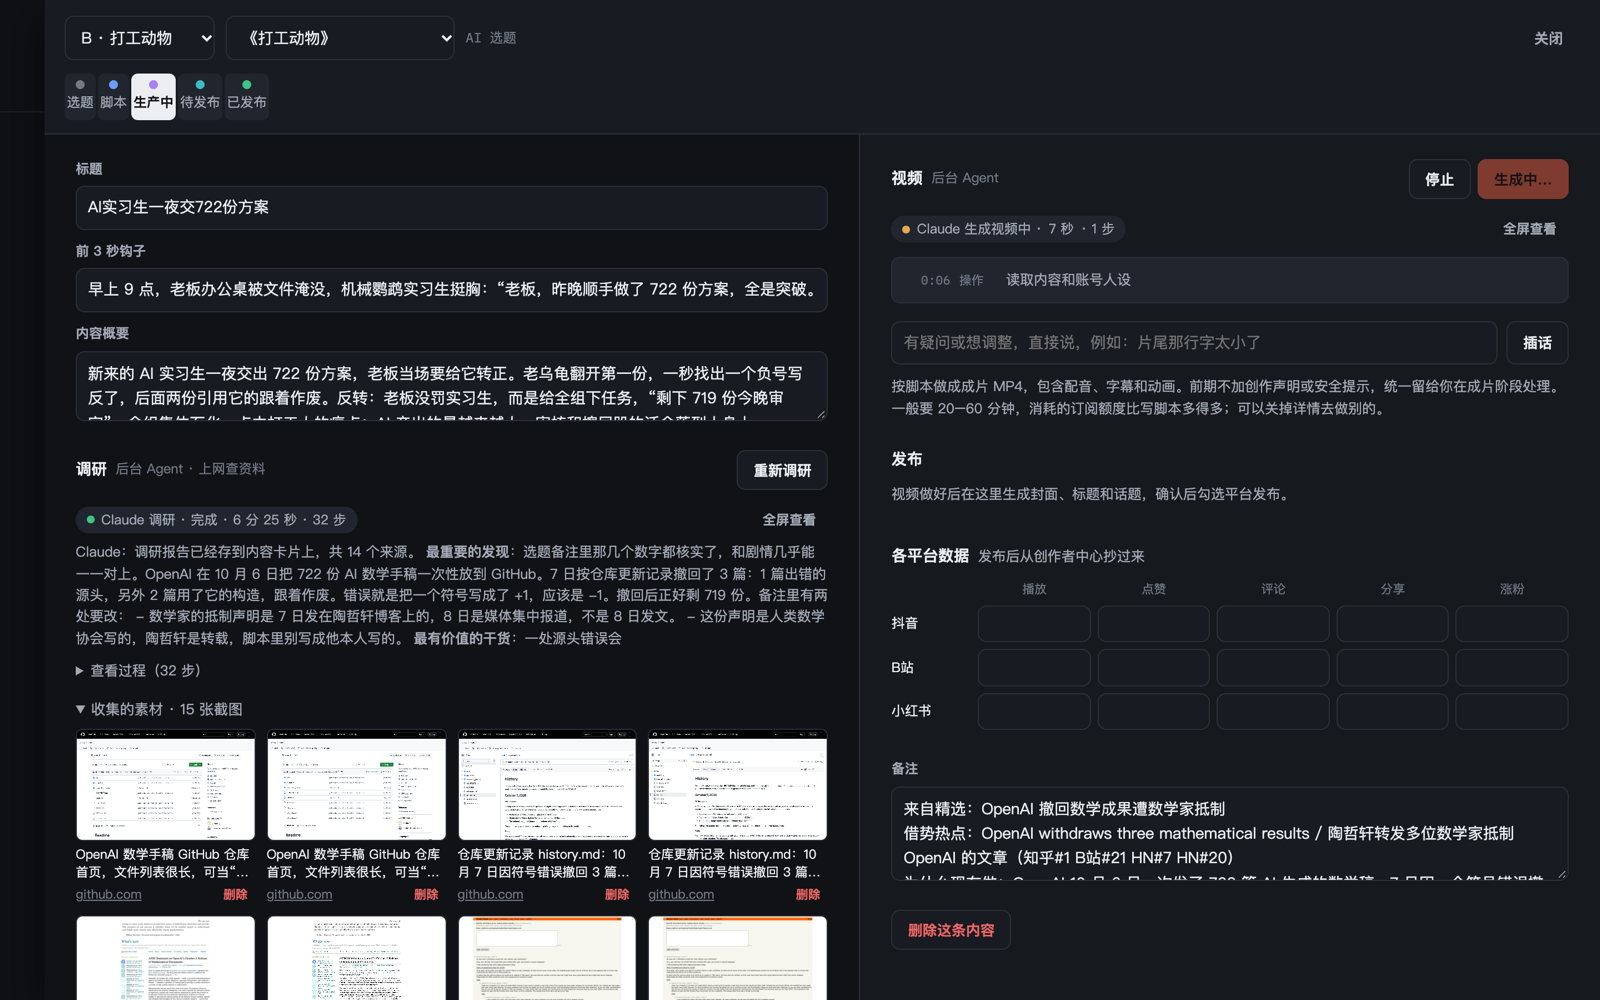Click the 0:06 操作 读取内容和账号人设 log row
This screenshot has height=1000, width=1600.
(x=1229, y=281)
